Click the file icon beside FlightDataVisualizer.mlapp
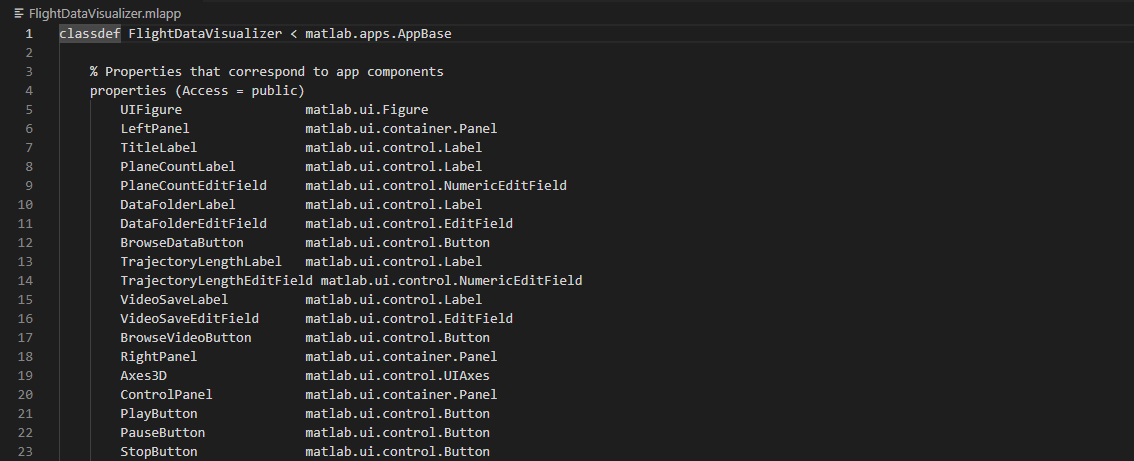Image resolution: width=1134 pixels, height=461 pixels. [x=19, y=14]
